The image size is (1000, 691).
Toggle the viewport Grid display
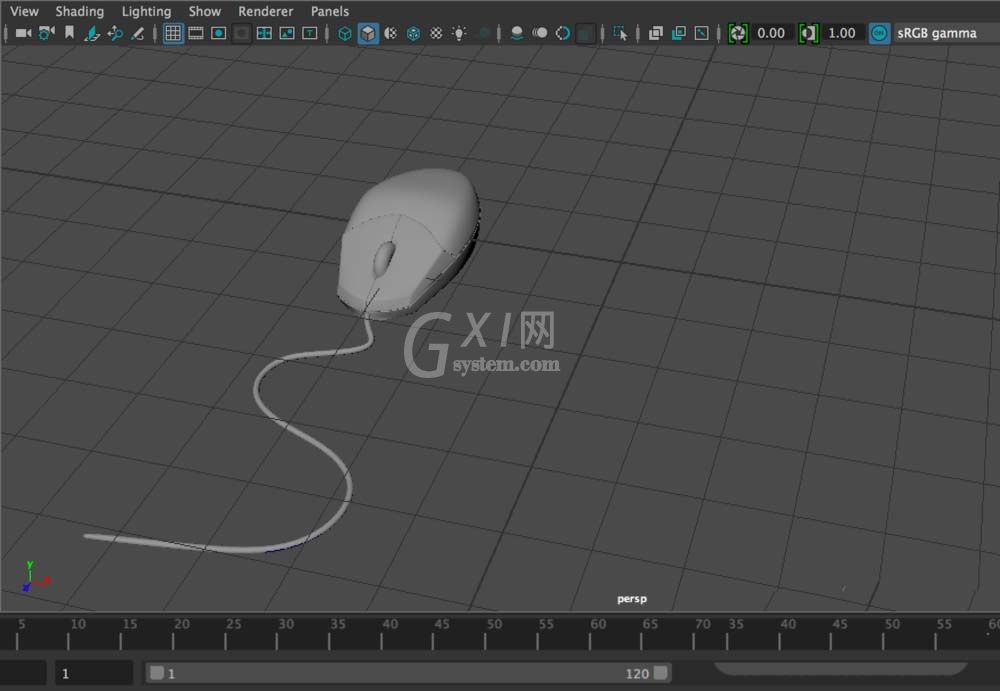click(173, 33)
